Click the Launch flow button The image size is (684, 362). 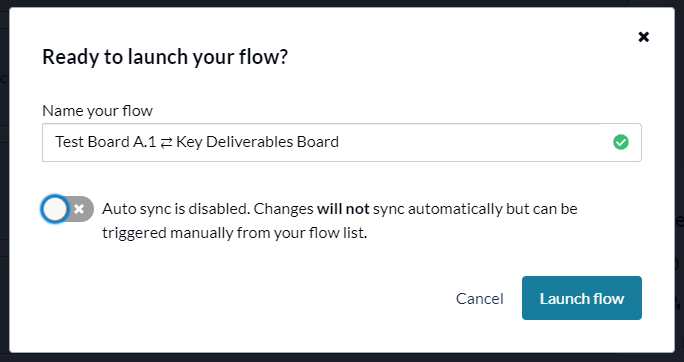(x=581, y=298)
